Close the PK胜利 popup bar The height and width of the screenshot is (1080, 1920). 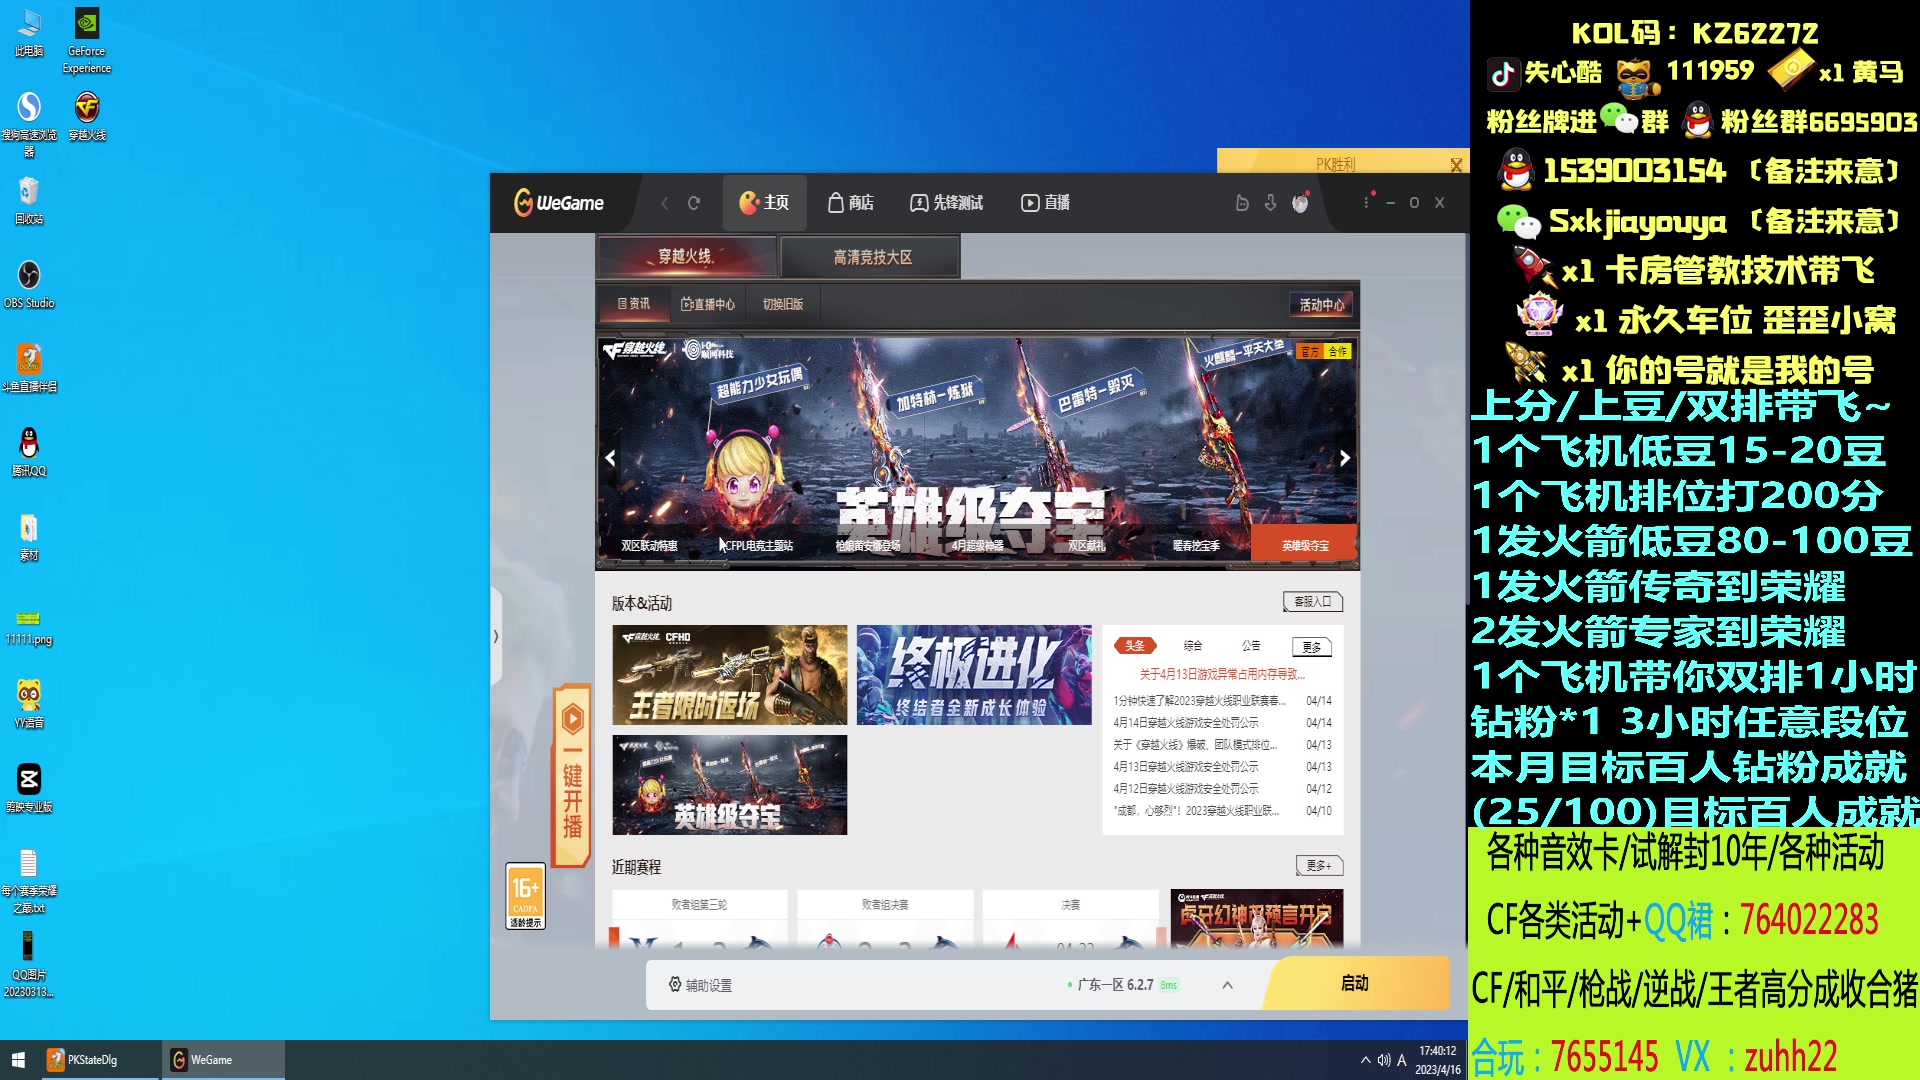tap(1456, 165)
